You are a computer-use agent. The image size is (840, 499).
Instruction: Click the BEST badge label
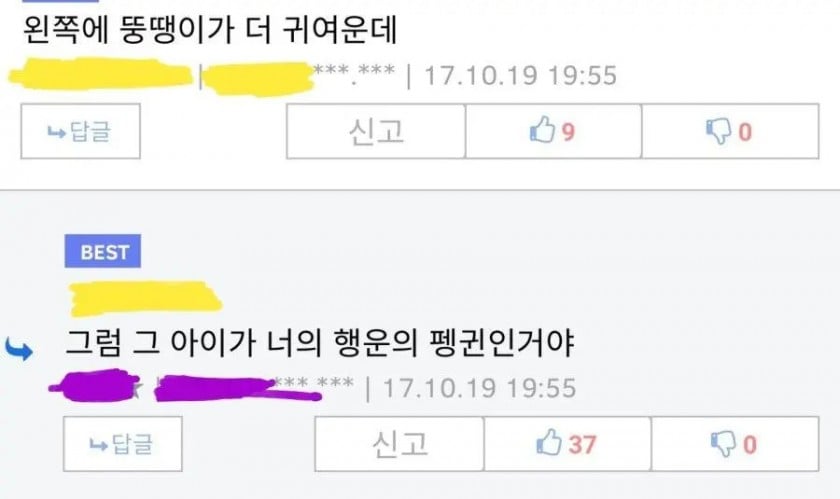coord(103,251)
